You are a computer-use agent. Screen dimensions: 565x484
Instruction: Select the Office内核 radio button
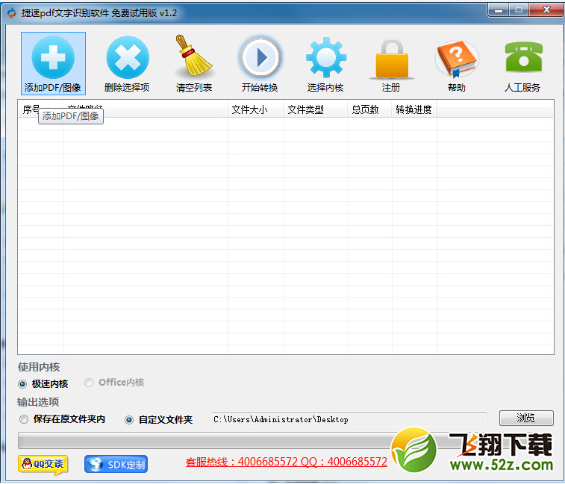point(89,382)
